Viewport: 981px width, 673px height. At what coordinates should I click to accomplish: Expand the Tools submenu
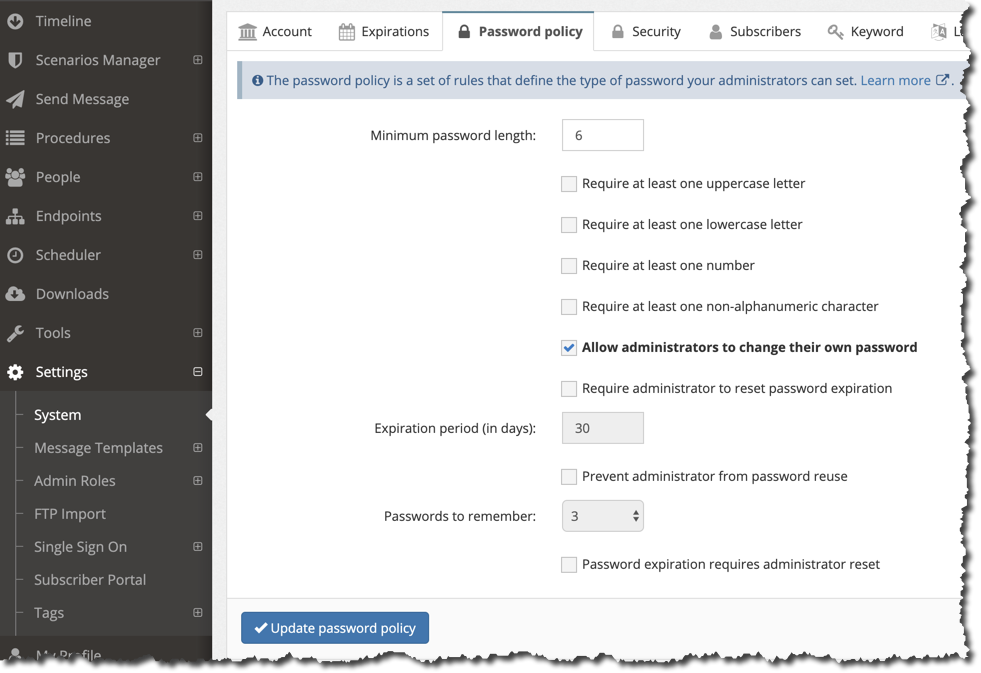point(198,333)
